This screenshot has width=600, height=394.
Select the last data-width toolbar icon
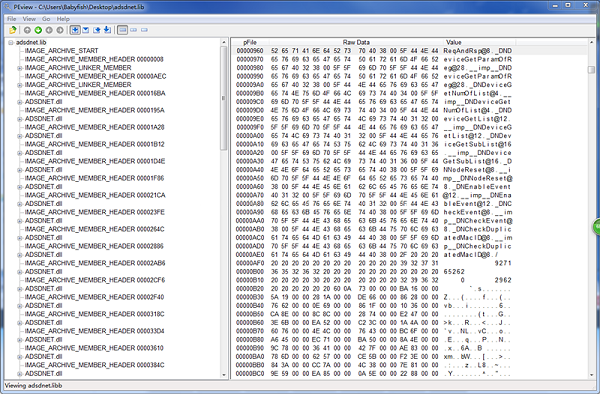point(144,30)
